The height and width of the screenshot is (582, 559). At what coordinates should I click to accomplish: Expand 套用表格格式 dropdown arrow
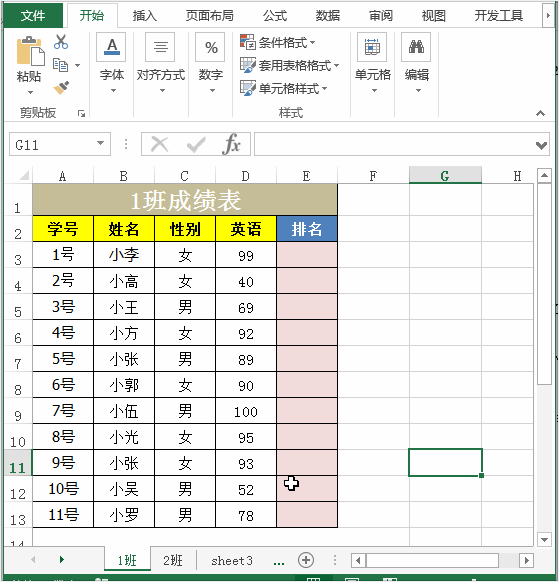click(x=336, y=66)
